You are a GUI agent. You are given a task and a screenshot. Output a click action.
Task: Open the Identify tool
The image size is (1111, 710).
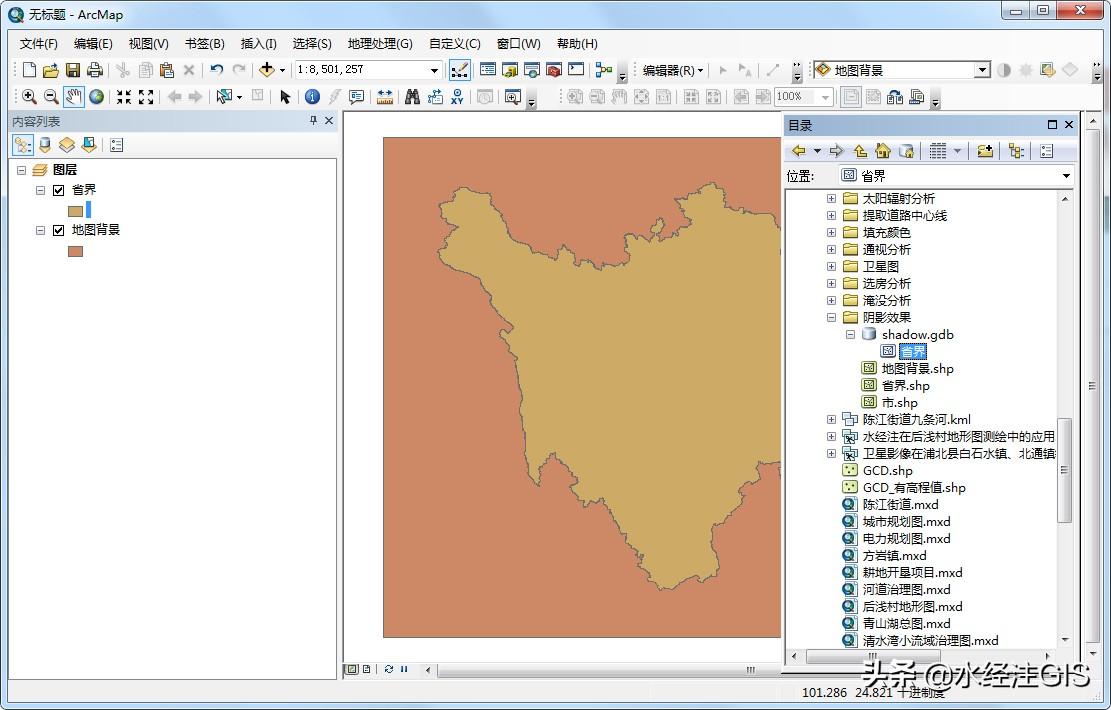[313, 97]
